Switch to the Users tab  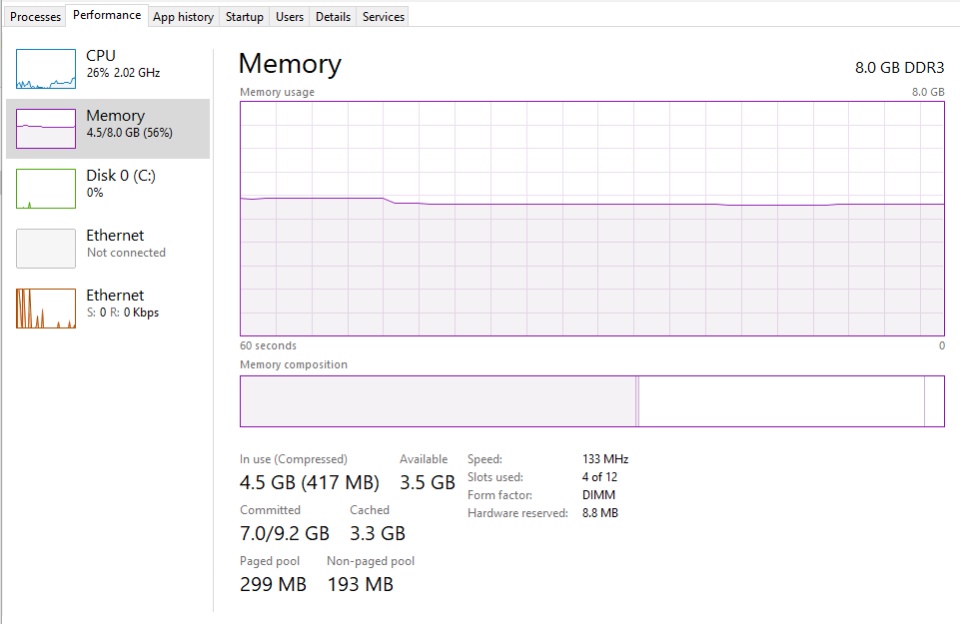point(290,17)
